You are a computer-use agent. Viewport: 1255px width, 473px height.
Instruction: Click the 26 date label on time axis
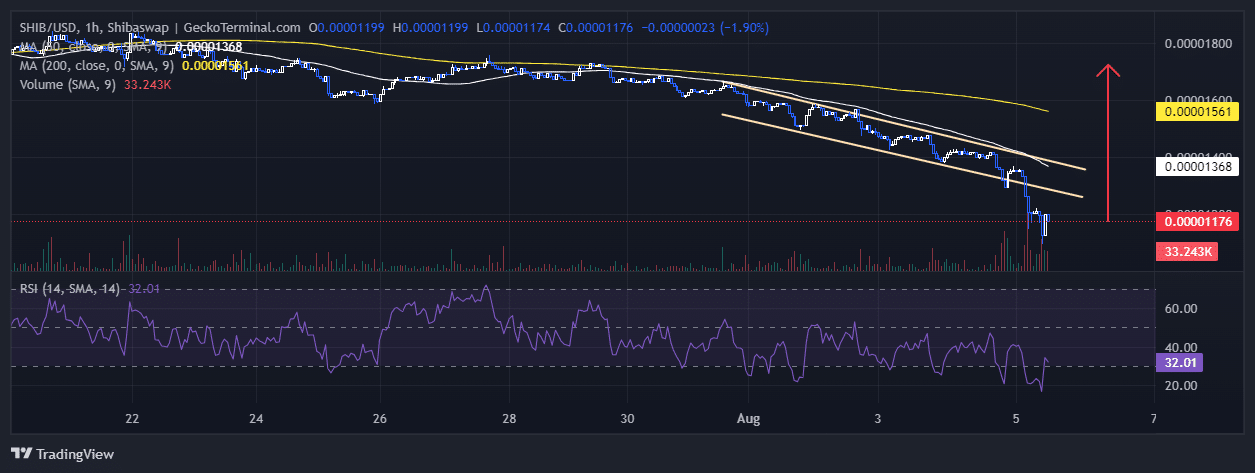click(380, 419)
